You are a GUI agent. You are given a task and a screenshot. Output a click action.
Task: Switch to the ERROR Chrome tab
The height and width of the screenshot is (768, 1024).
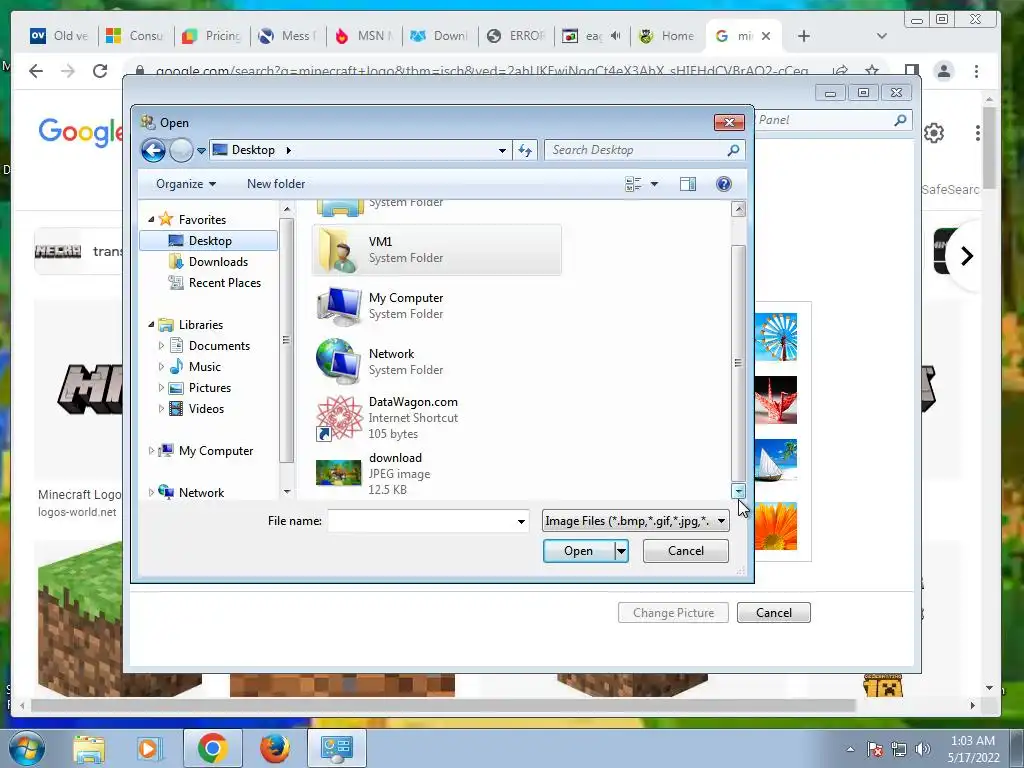tap(516, 36)
